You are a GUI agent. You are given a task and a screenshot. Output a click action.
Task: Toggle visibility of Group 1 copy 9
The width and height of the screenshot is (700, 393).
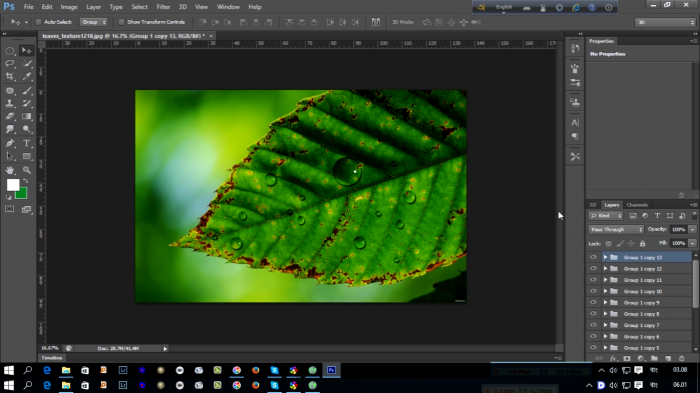593,302
